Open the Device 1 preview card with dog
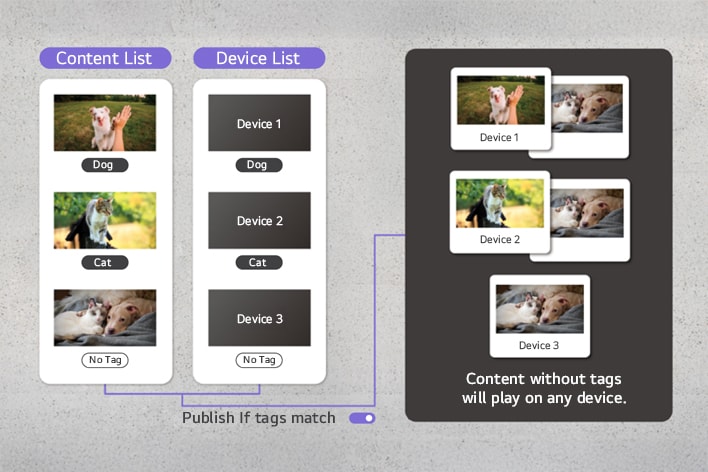The width and height of the screenshot is (708, 472). coord(501,109)
